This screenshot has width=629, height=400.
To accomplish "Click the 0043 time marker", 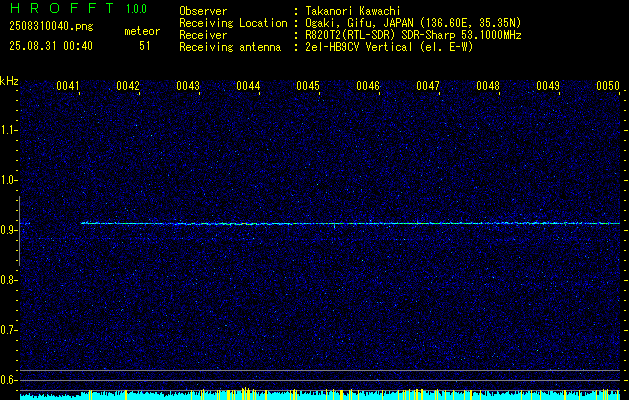I will [188, 85].
